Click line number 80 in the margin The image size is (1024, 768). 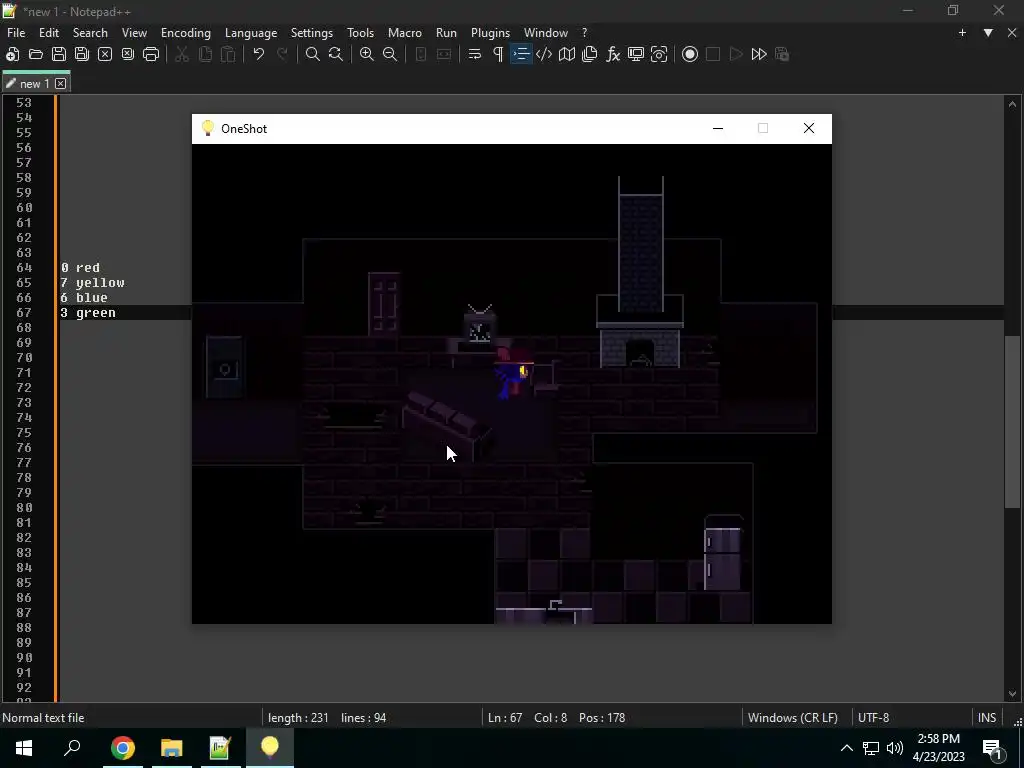point(24,507)
